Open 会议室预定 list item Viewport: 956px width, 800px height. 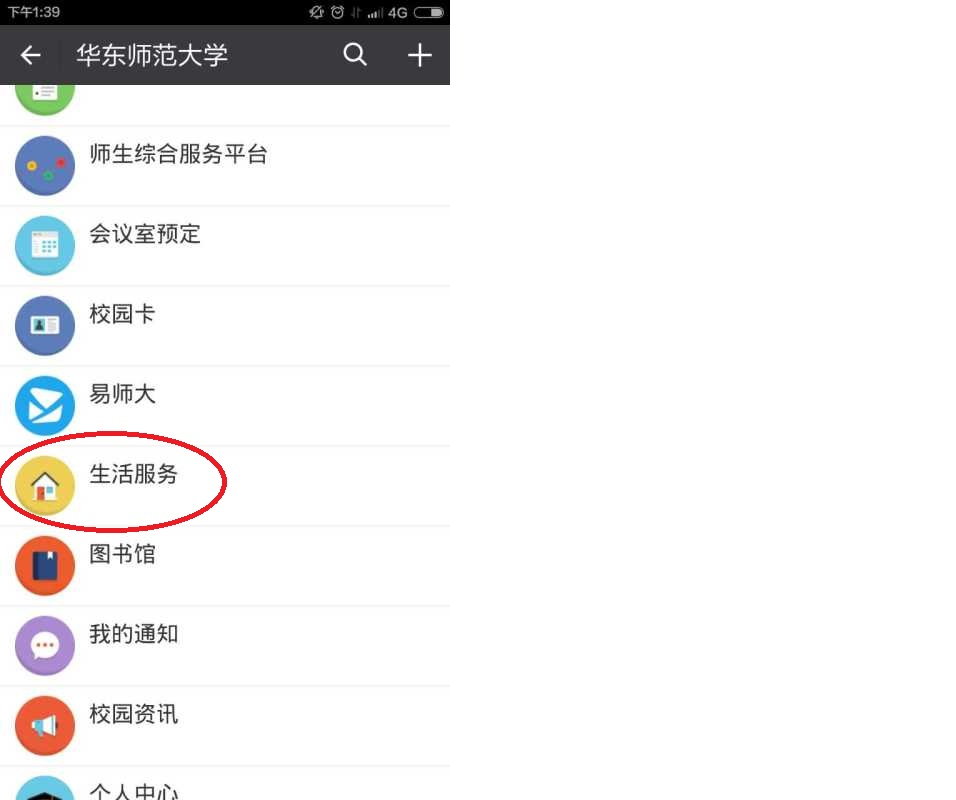(x=225, y=246)
